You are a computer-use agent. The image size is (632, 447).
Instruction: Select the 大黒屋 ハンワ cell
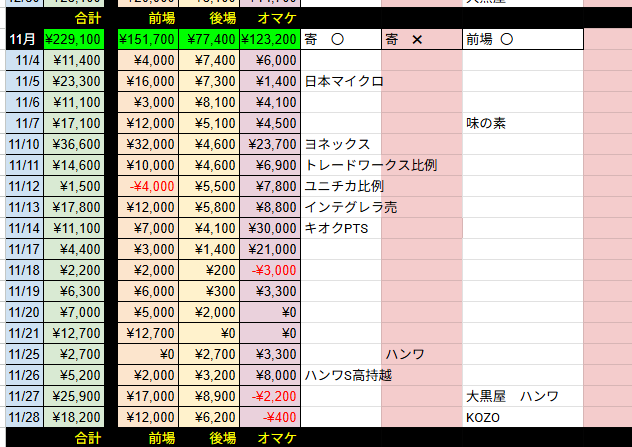pyautogui.click(x=521, y=396)
